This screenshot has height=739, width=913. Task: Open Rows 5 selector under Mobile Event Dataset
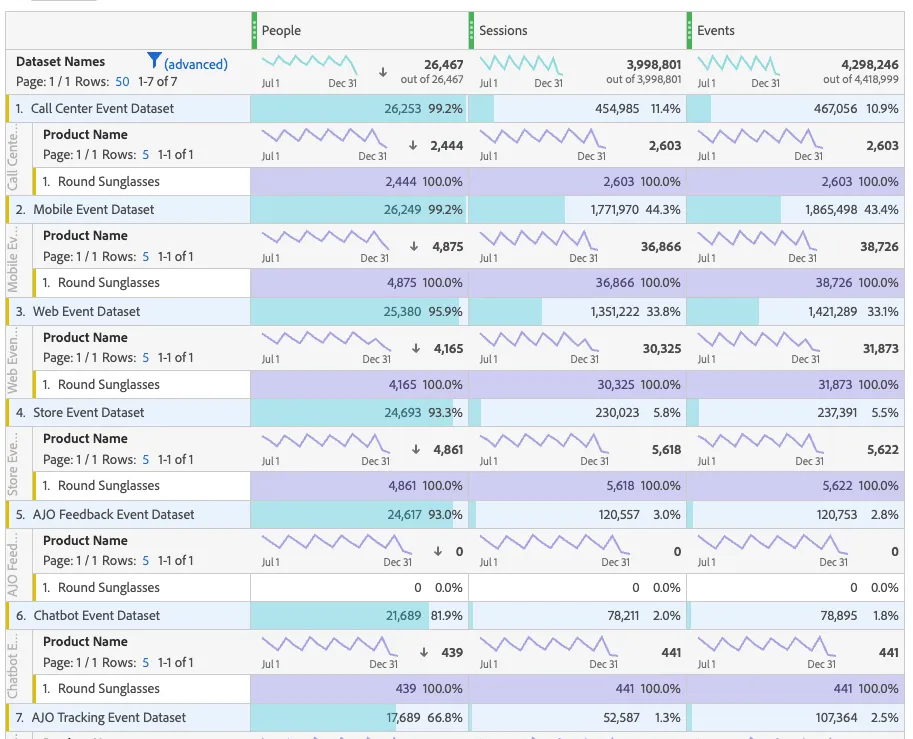click(146, 256)
